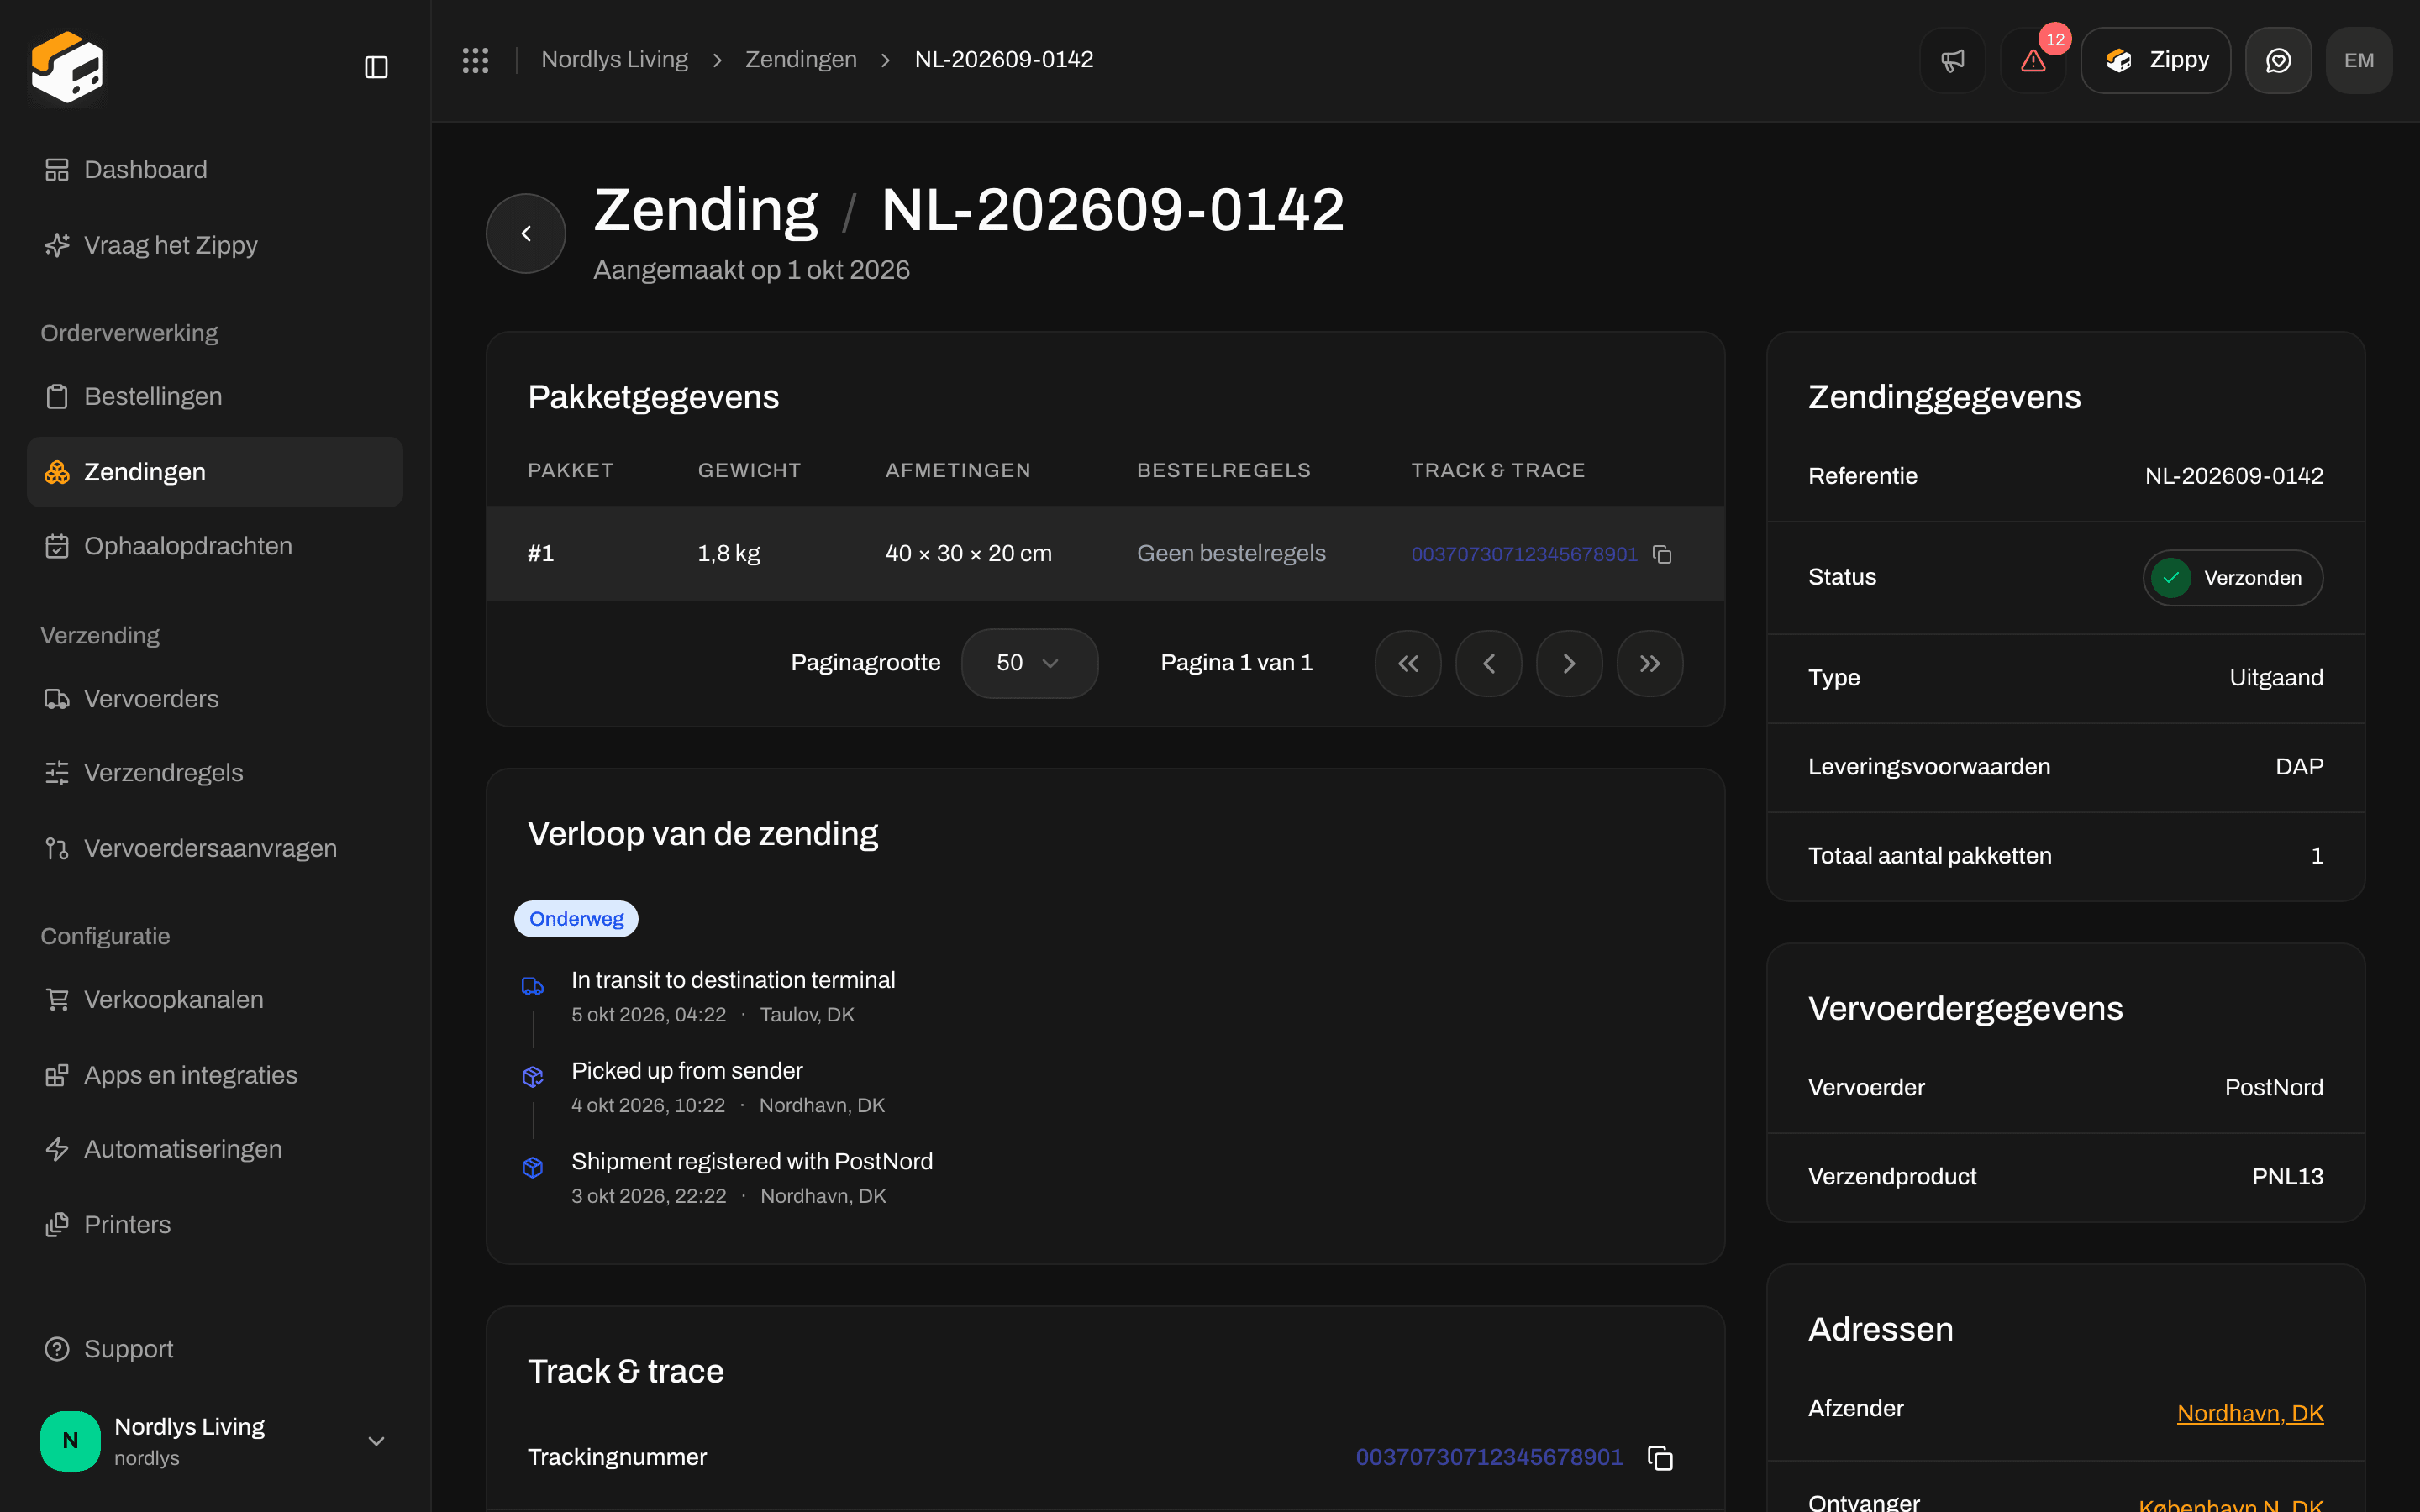Click Zendingen breadcrumb
Viewport: 2420px width, 1512px height.
801,60
